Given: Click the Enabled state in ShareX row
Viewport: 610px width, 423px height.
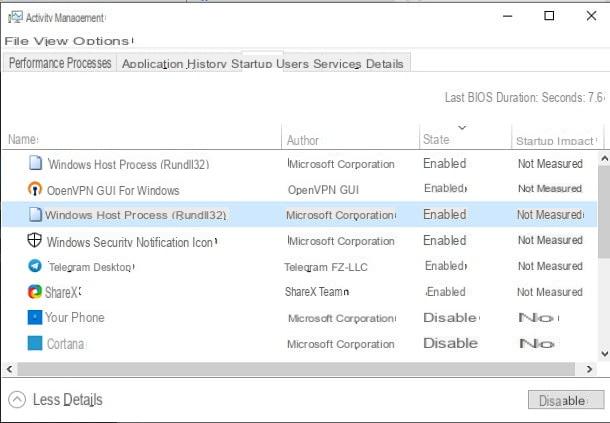Looking at the screenshot, I should point(445,291).
